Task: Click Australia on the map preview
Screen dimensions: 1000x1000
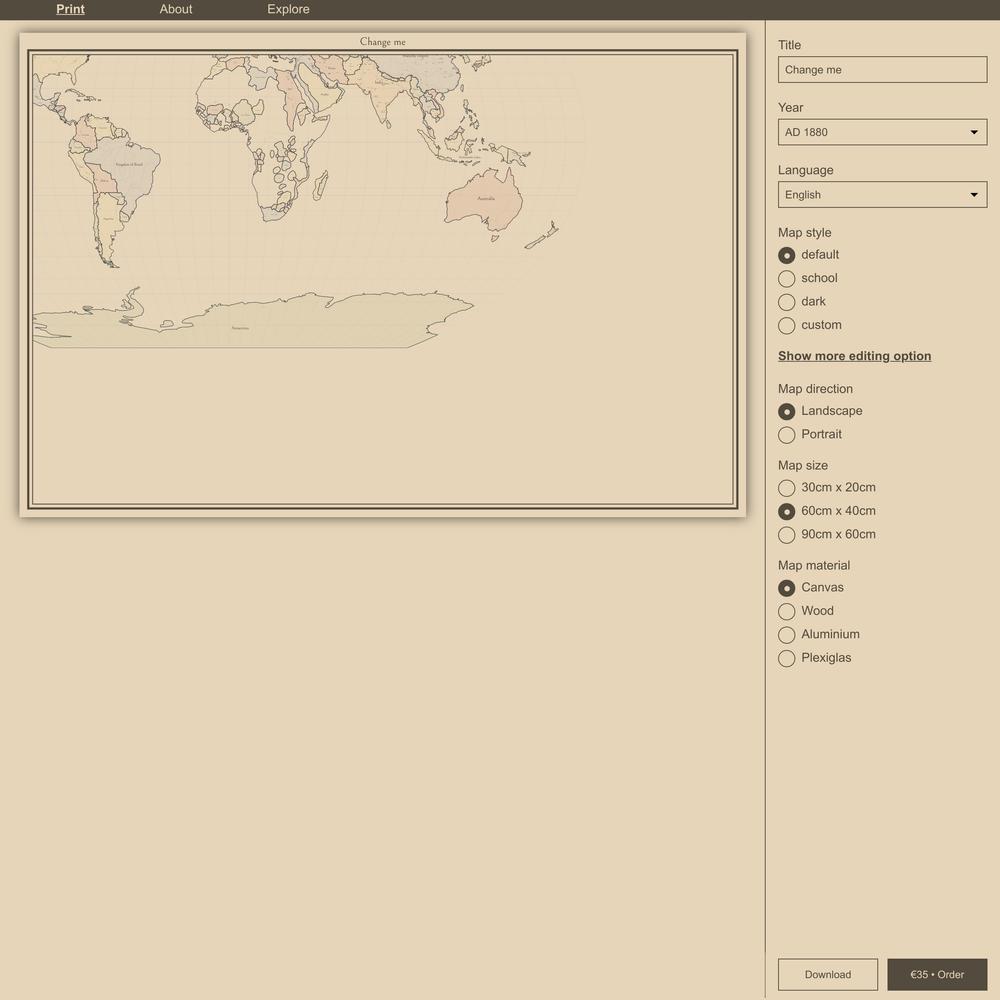Action: point(483,201)
